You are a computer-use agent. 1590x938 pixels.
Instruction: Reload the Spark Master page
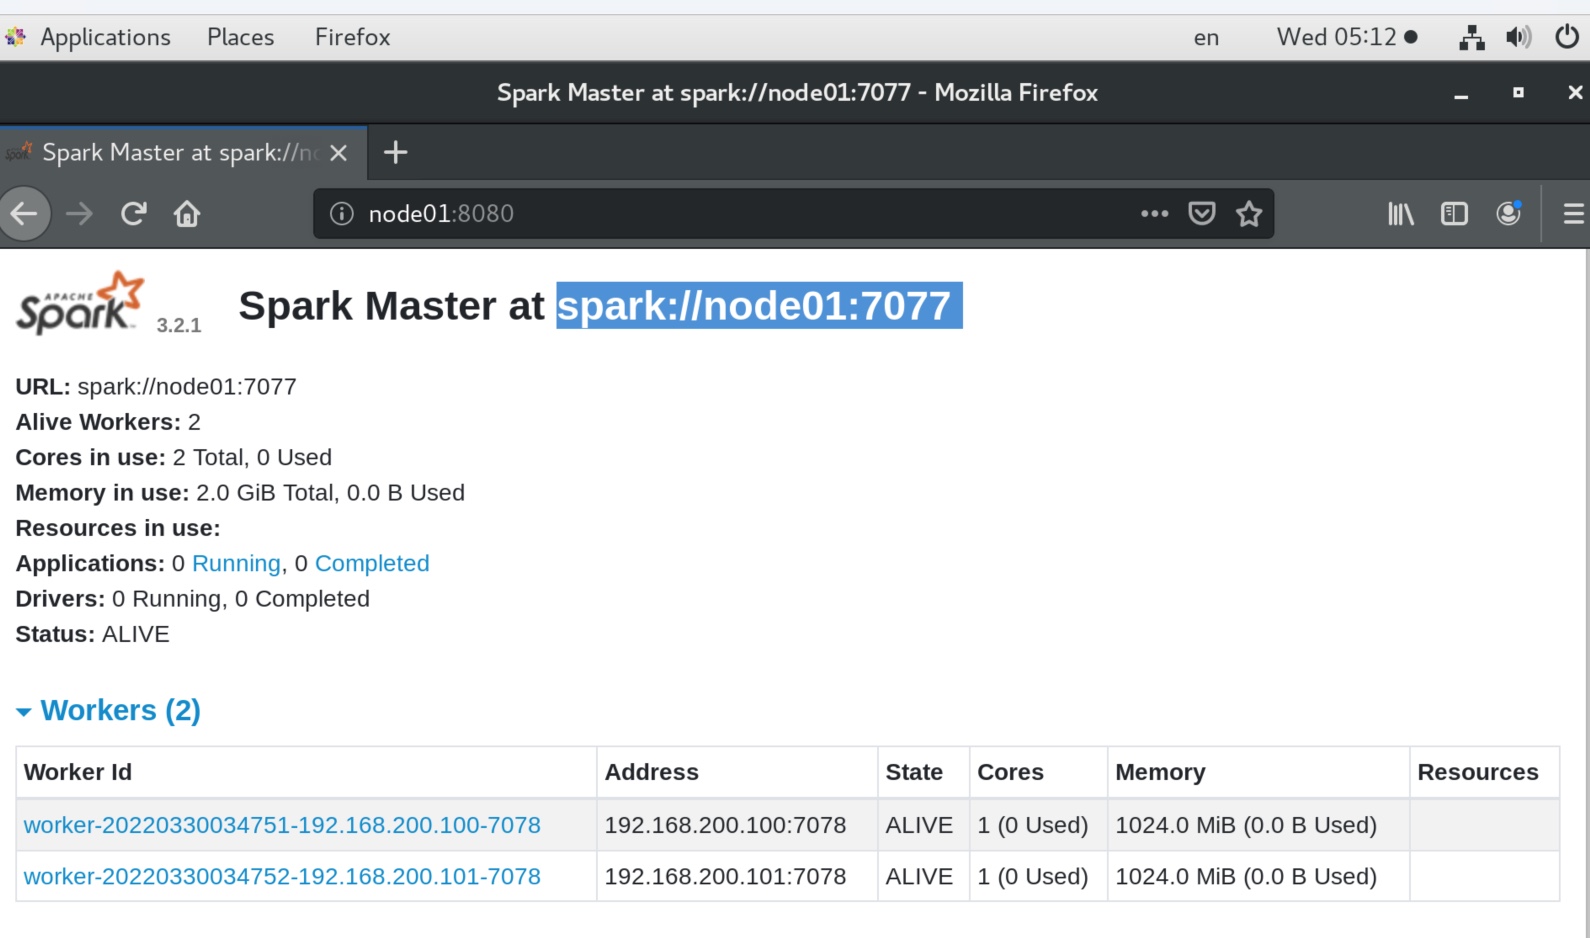point(134,213)
